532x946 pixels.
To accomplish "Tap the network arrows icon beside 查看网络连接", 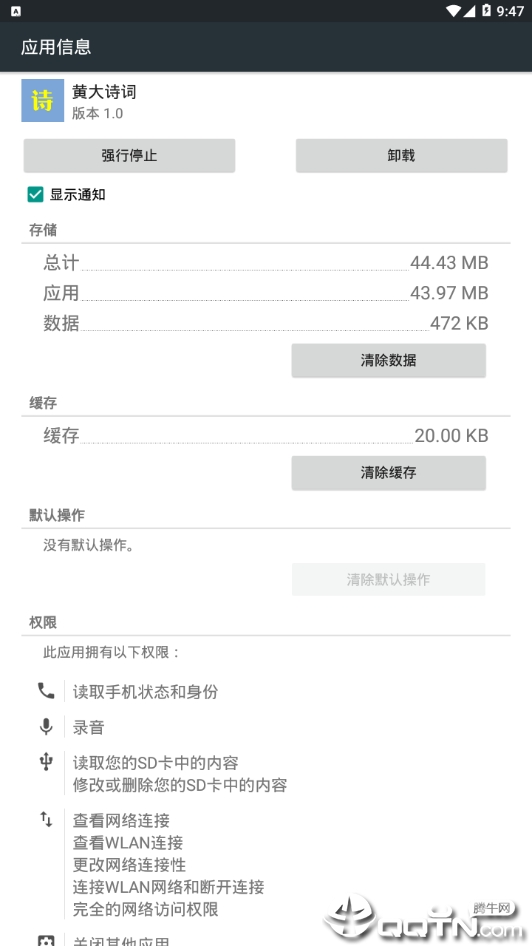I will tap(46, 819).
